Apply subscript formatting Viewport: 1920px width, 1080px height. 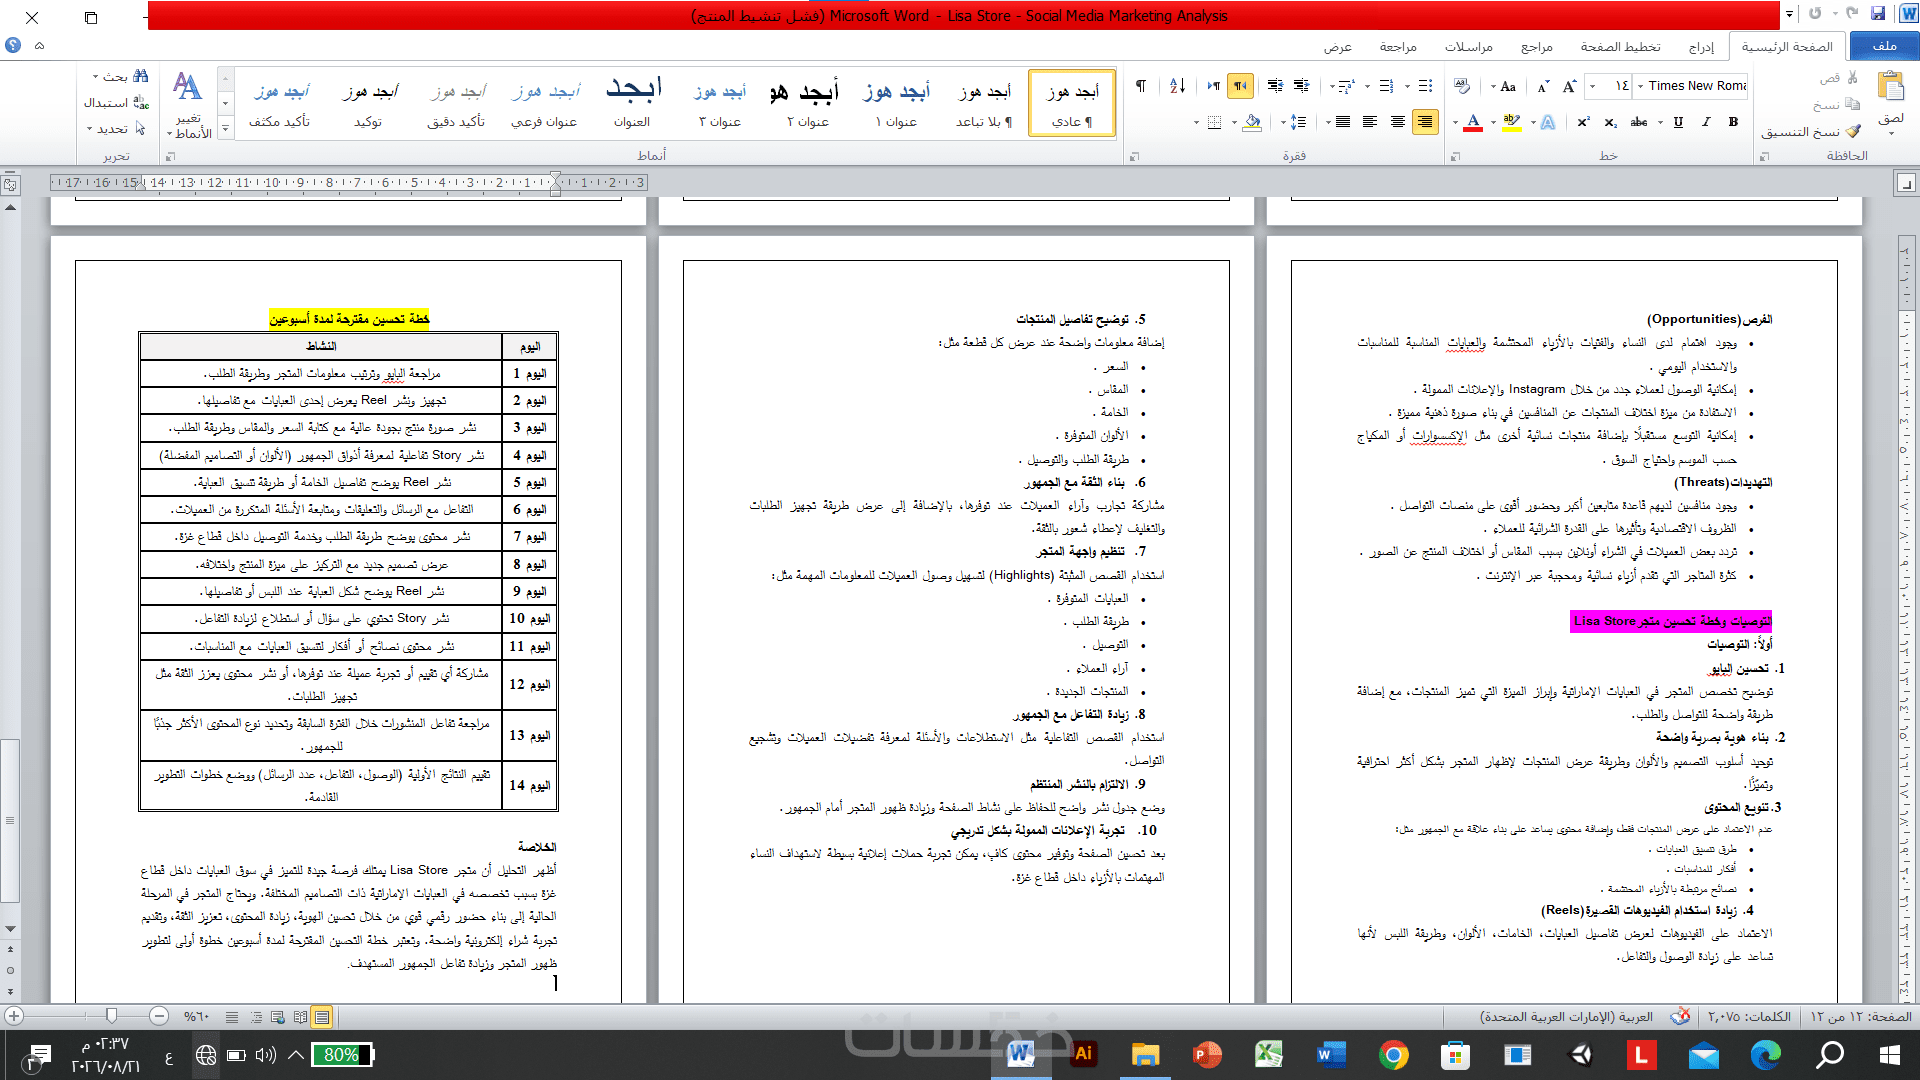pos(1610,122)
